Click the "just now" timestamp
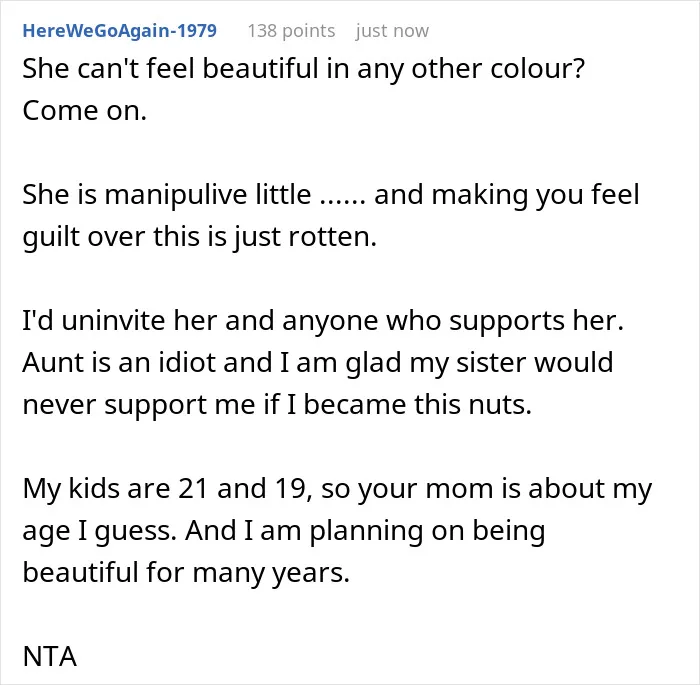700x685 pixels. coord(392,31)
